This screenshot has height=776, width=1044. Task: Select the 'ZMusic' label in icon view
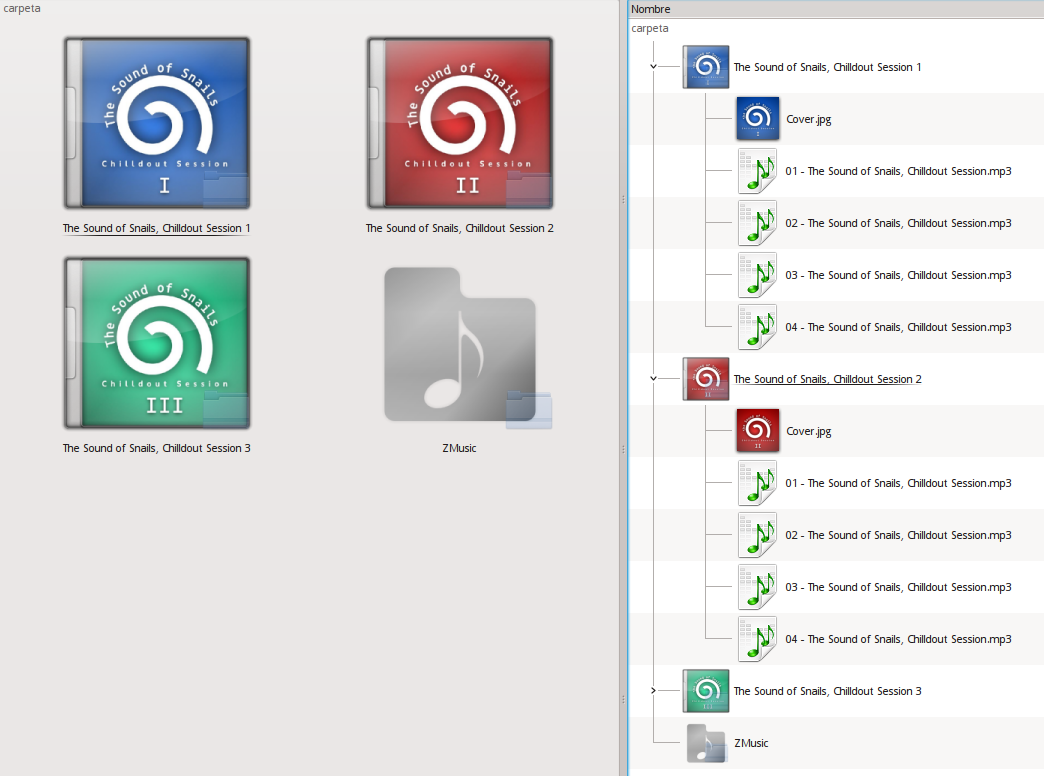[459, 448]
